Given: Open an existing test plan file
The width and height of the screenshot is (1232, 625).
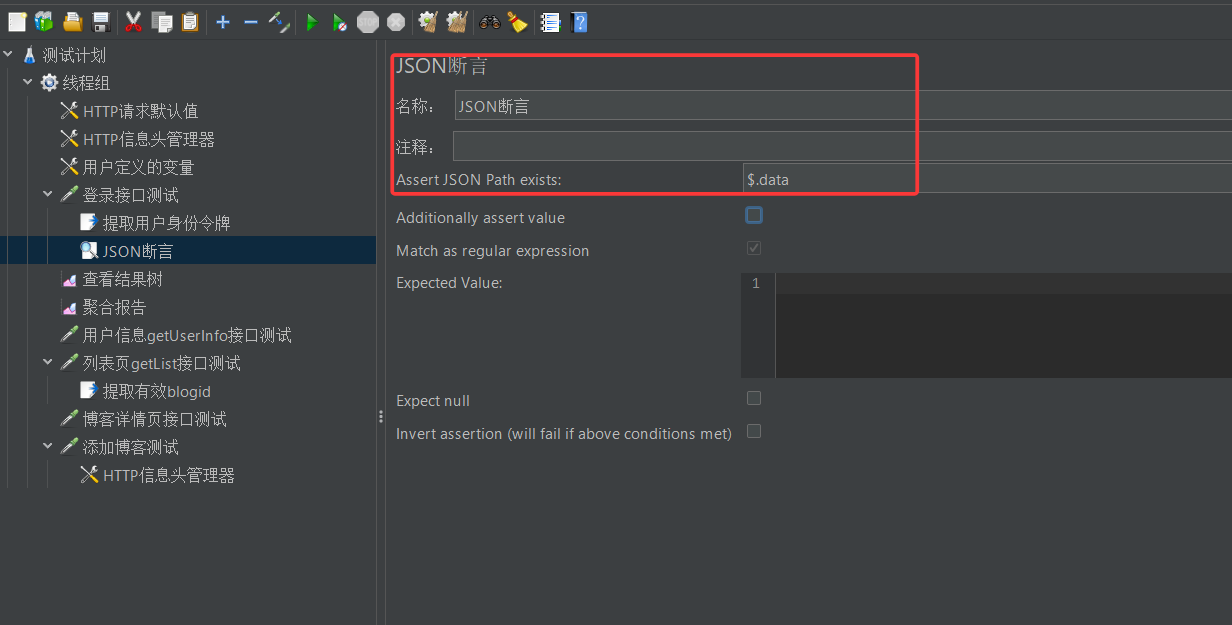Looking at the screenshot, I should (72, 21).
